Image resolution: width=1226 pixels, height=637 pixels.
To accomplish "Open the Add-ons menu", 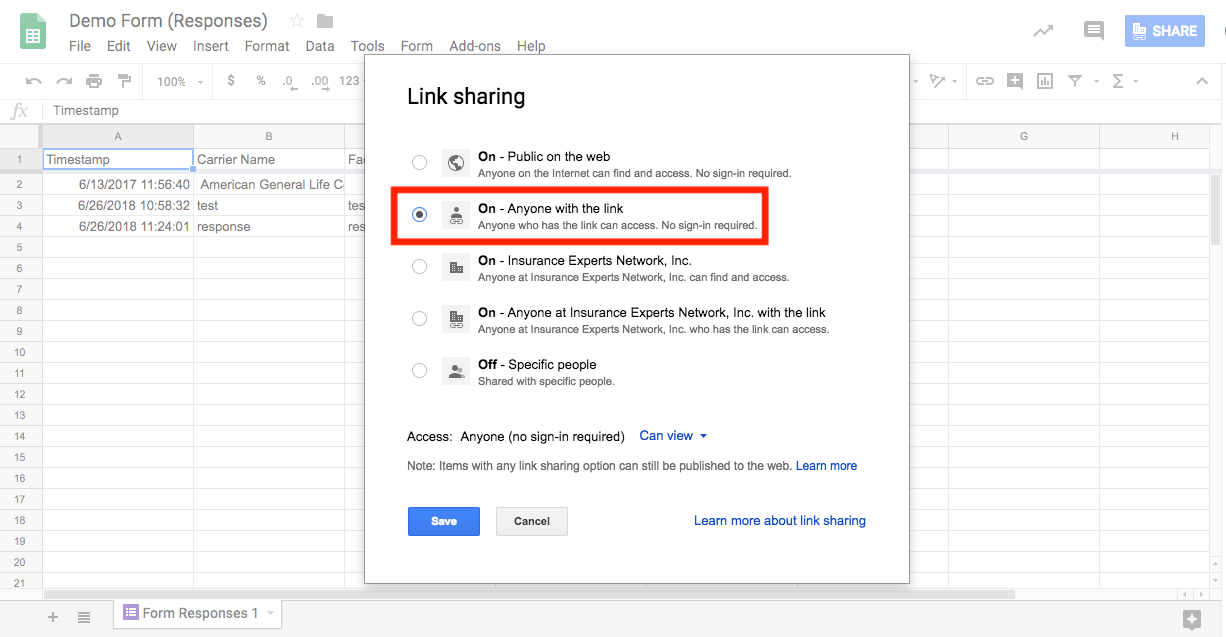I will tap(475, 46).
